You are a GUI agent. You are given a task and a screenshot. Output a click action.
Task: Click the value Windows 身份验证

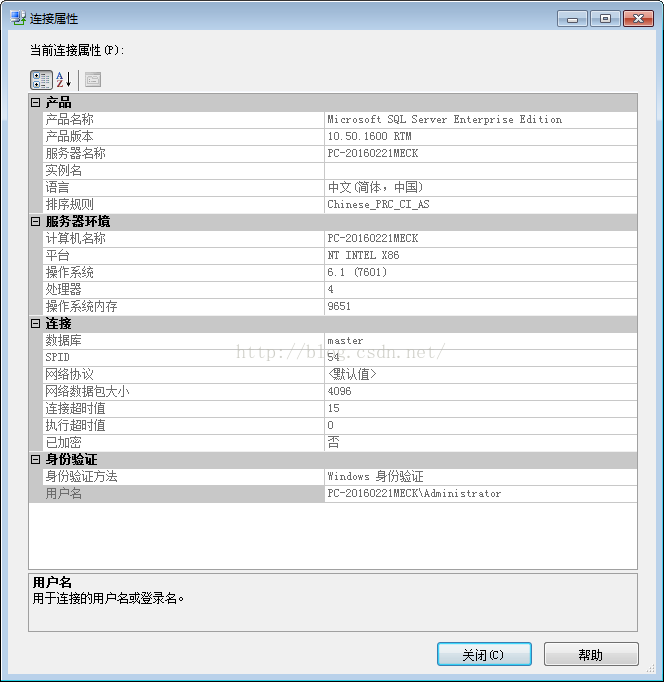pyautogui.click(x=375, y=476)
